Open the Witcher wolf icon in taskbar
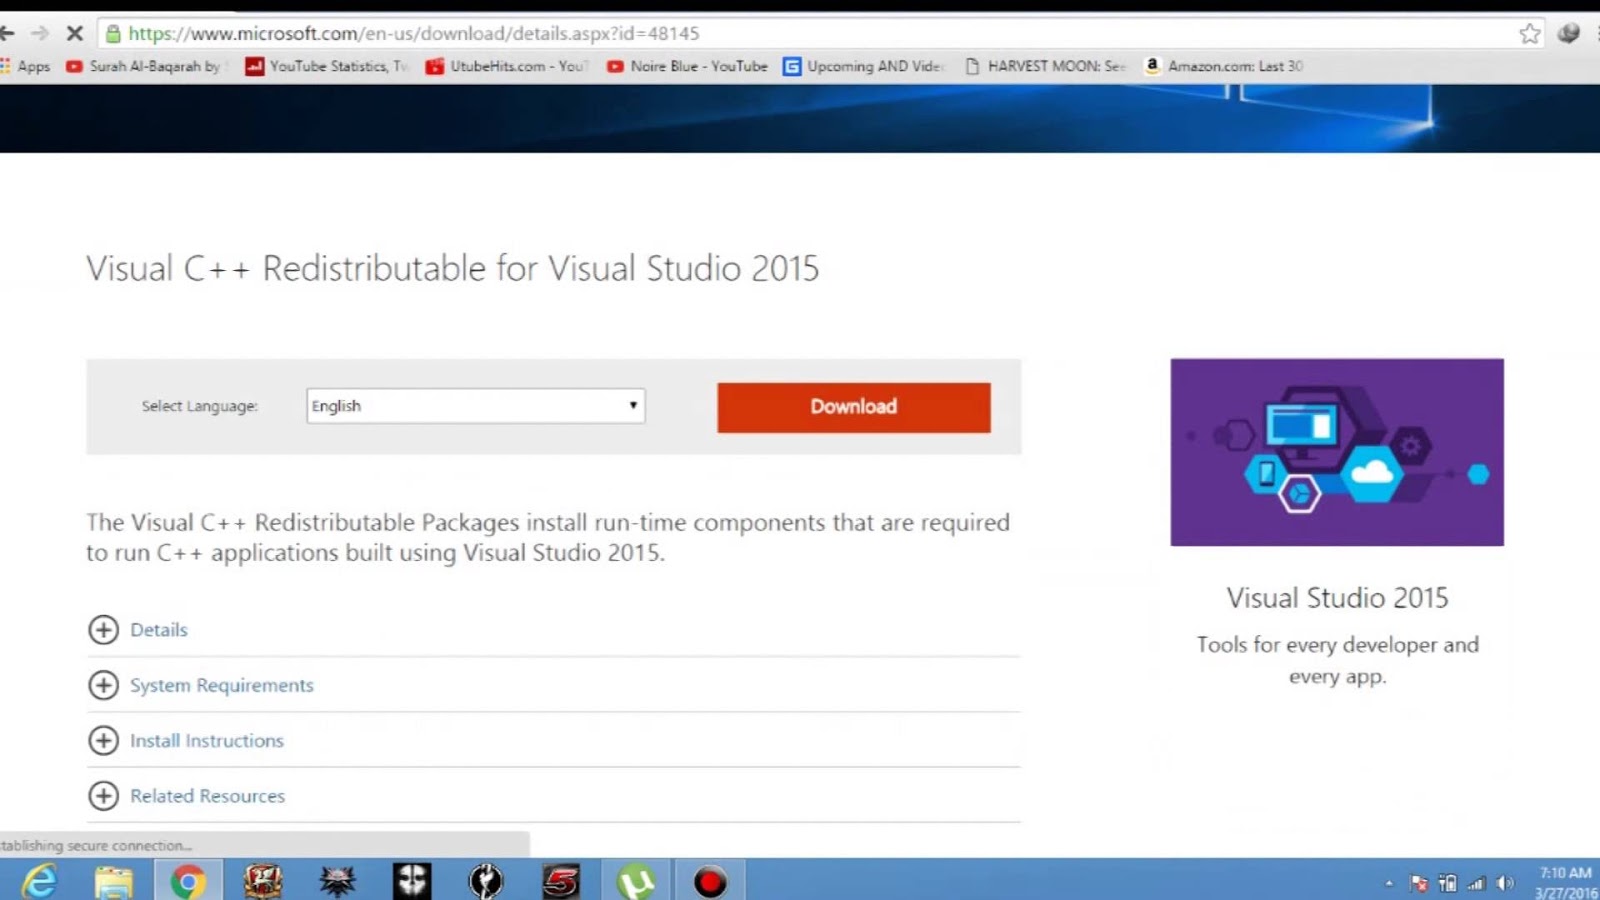 click(337, 881)
